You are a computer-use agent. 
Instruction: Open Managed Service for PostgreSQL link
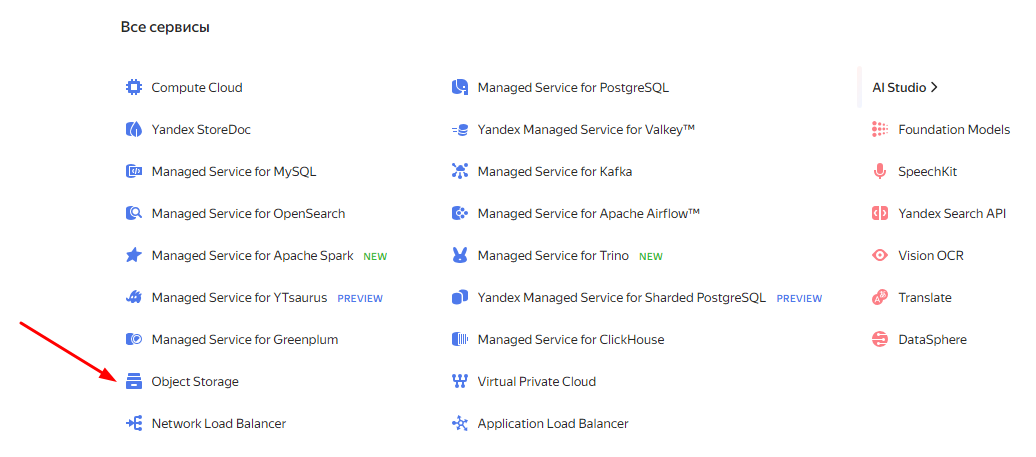click(573, 88)
